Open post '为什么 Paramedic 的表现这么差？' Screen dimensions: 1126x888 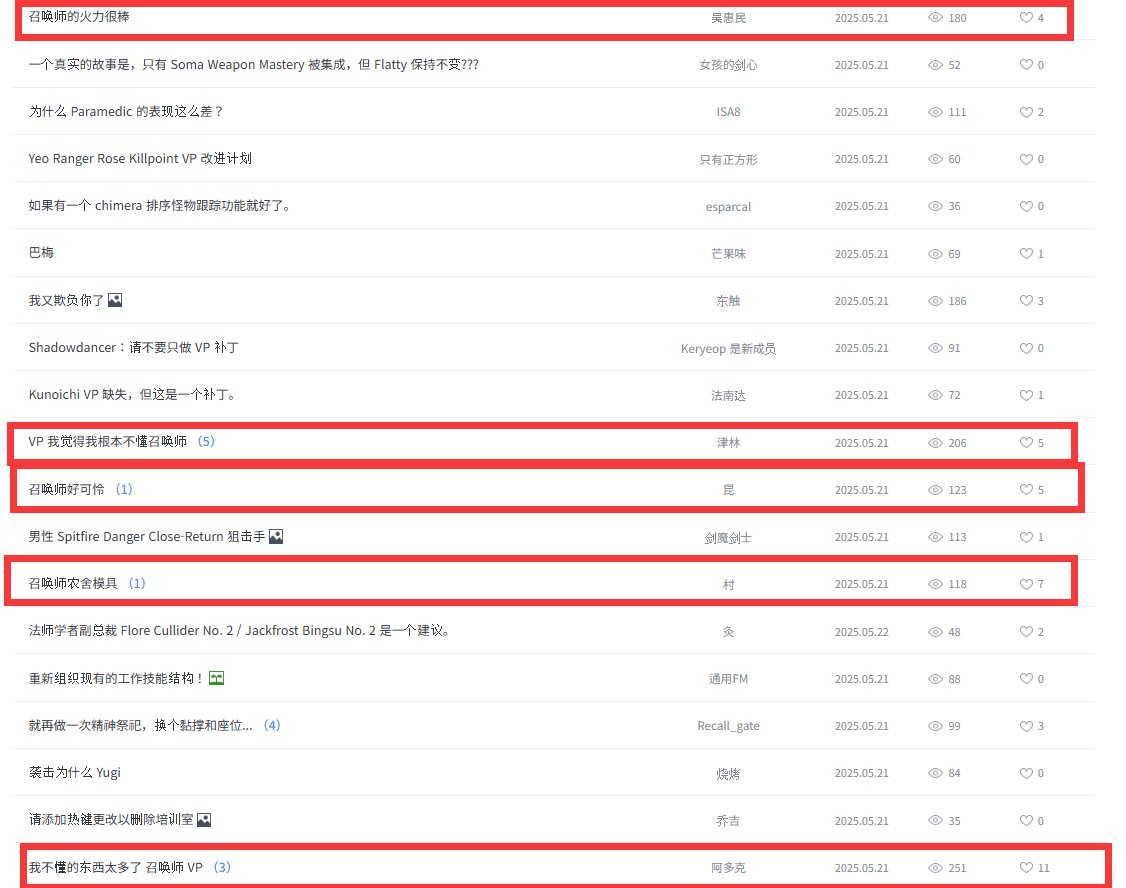(x=126, y=111)
